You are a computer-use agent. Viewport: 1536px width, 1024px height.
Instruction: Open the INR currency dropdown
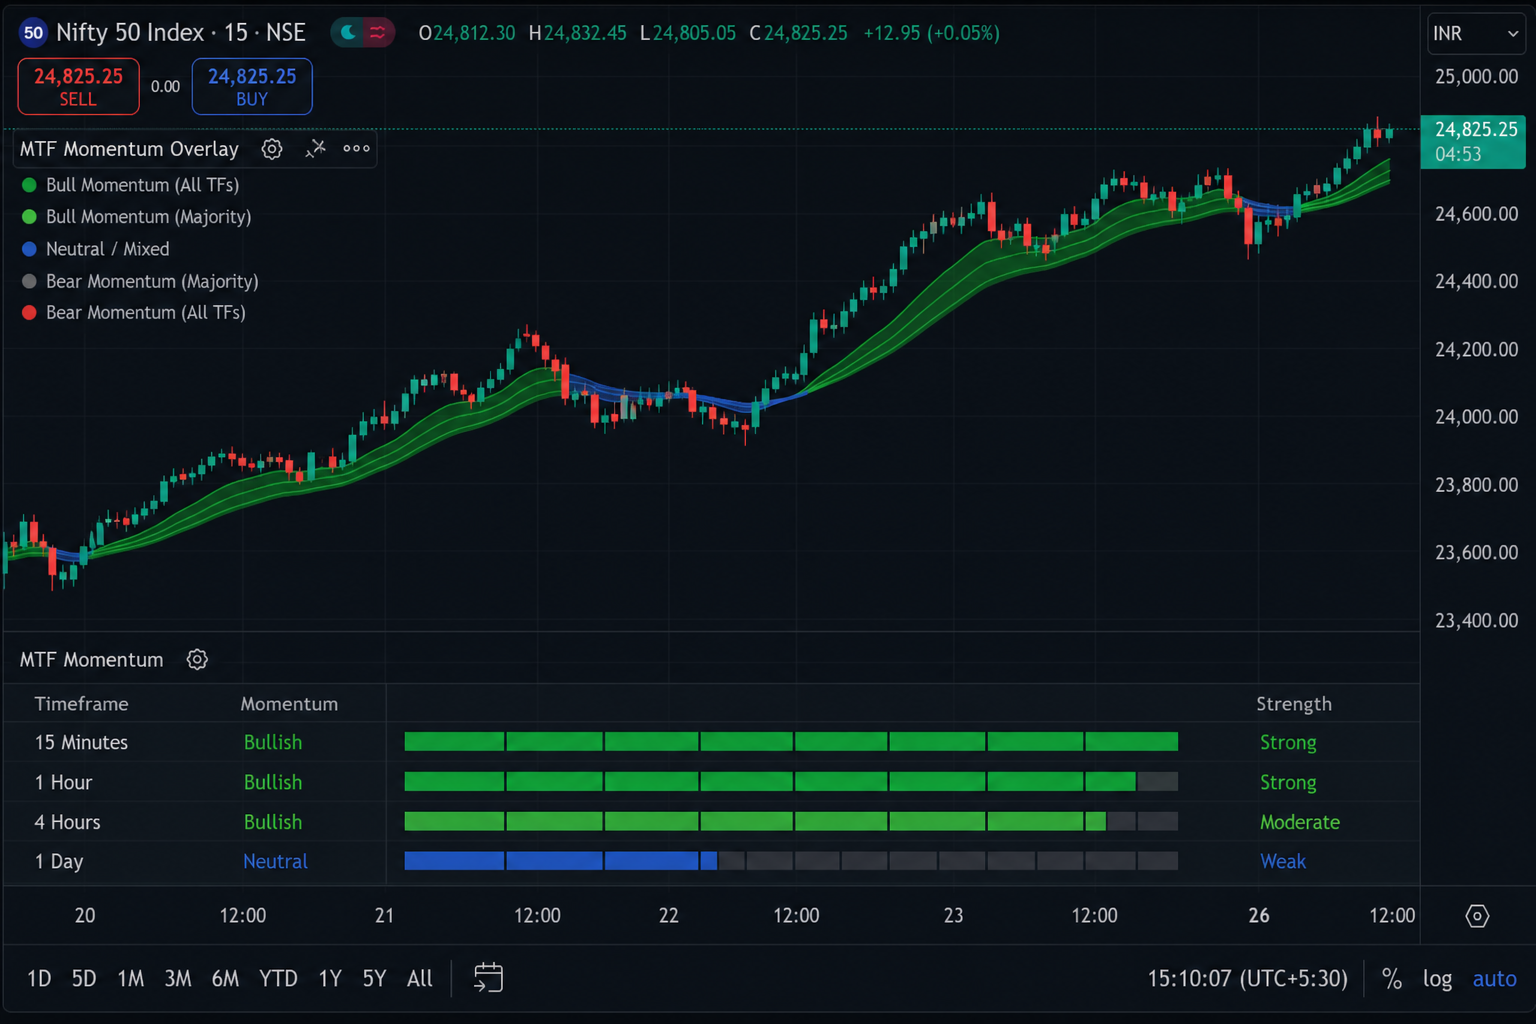pos(1476,34)
